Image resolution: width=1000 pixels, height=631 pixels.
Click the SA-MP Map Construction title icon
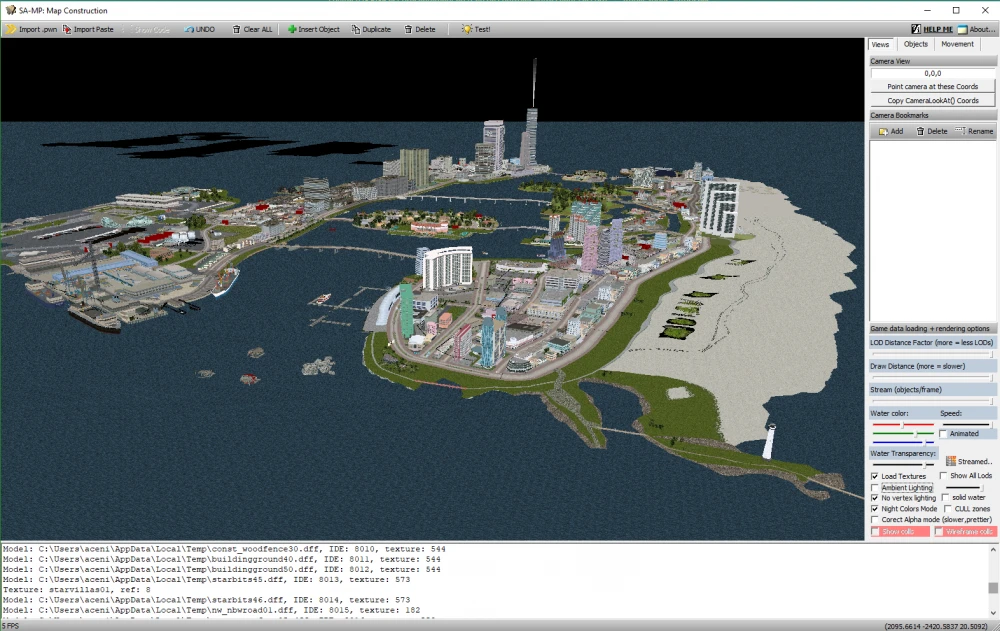(x=10, y=10)
